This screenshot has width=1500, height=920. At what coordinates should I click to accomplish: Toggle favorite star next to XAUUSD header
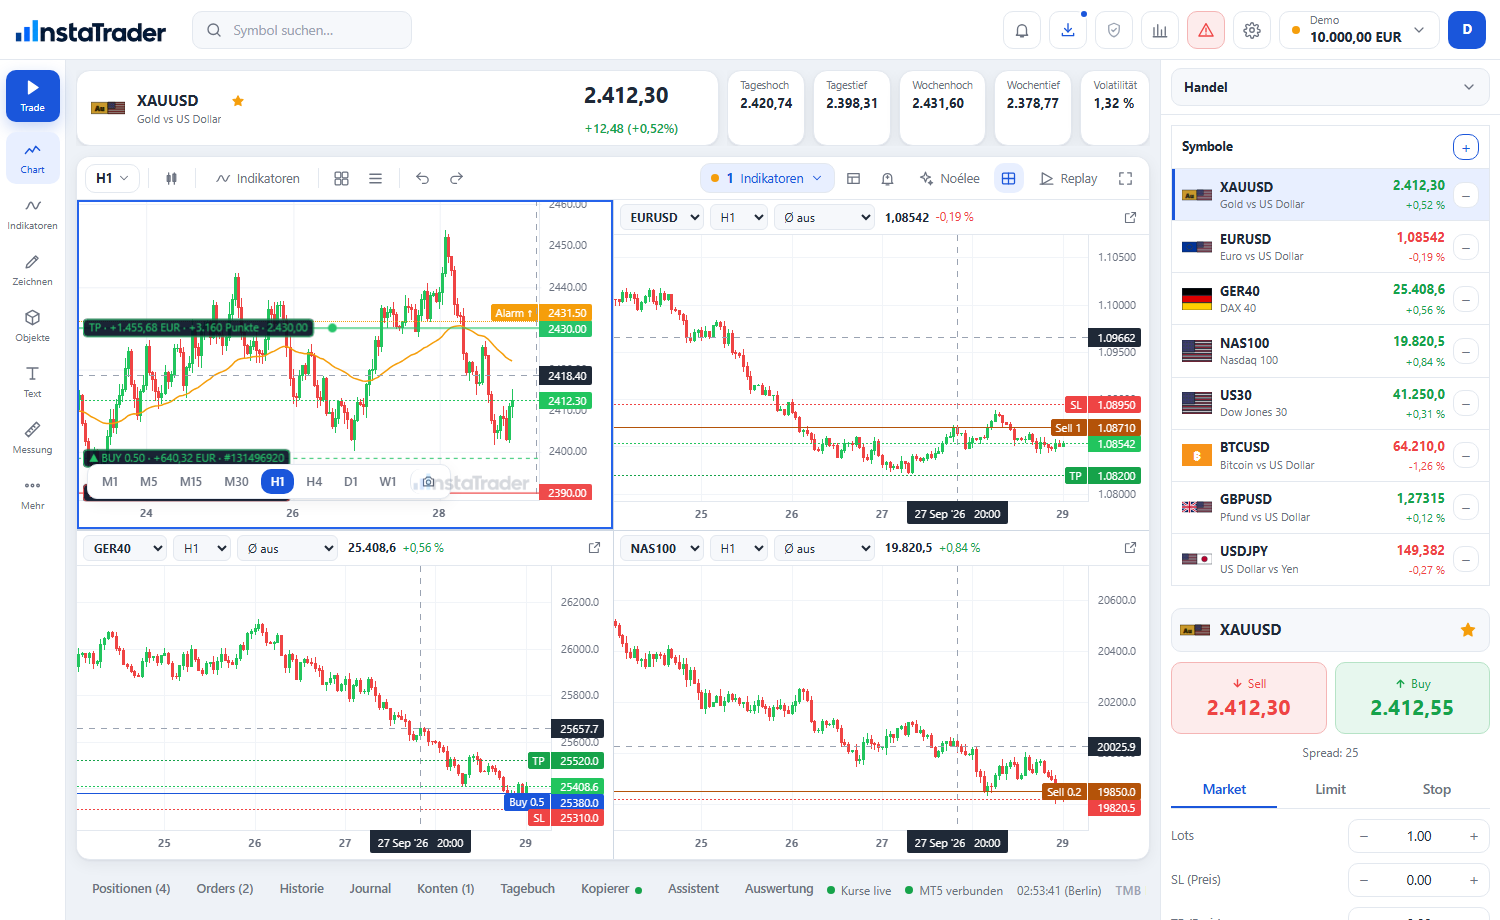coord(238,101)
